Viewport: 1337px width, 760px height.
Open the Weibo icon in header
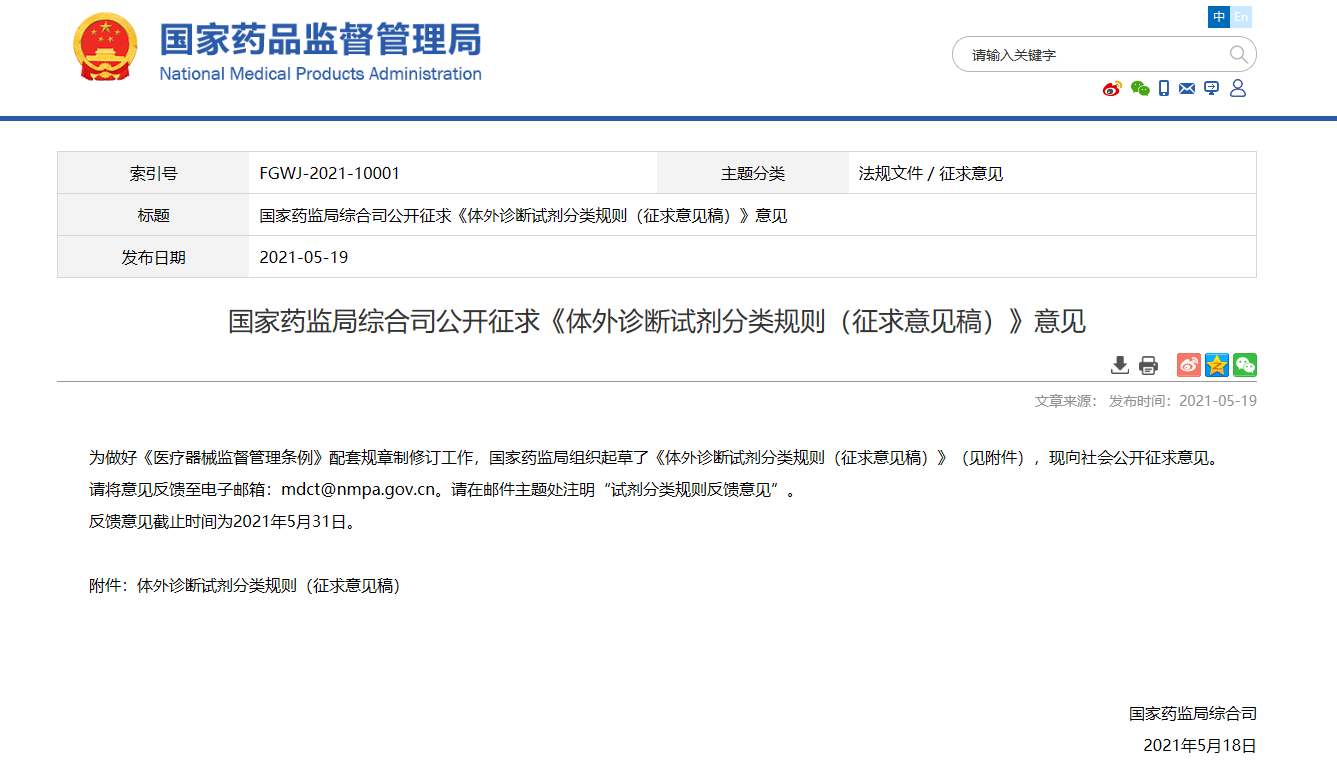click(x=1112, y=89)
